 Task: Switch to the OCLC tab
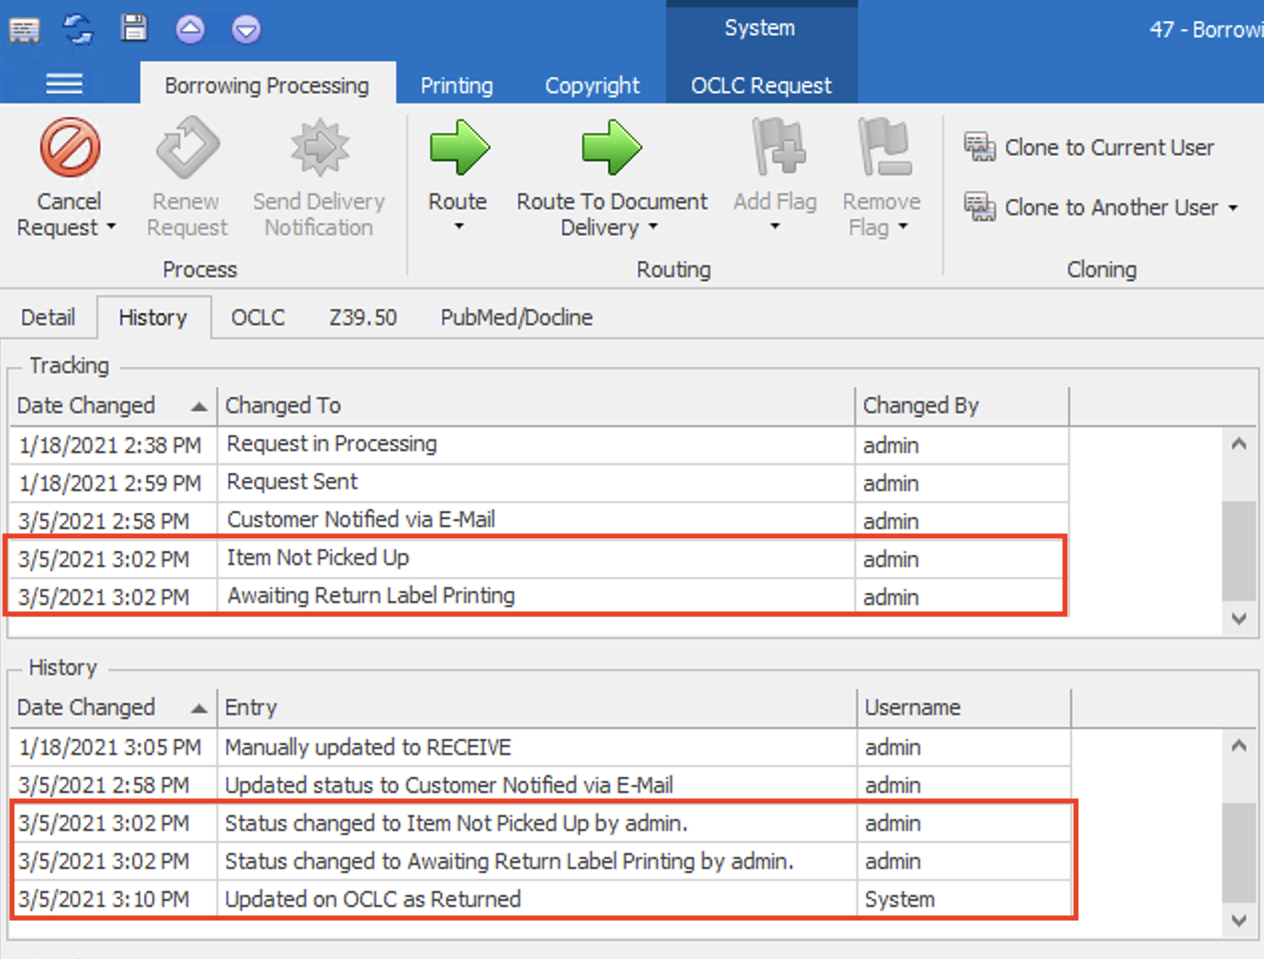pos(258,317)
